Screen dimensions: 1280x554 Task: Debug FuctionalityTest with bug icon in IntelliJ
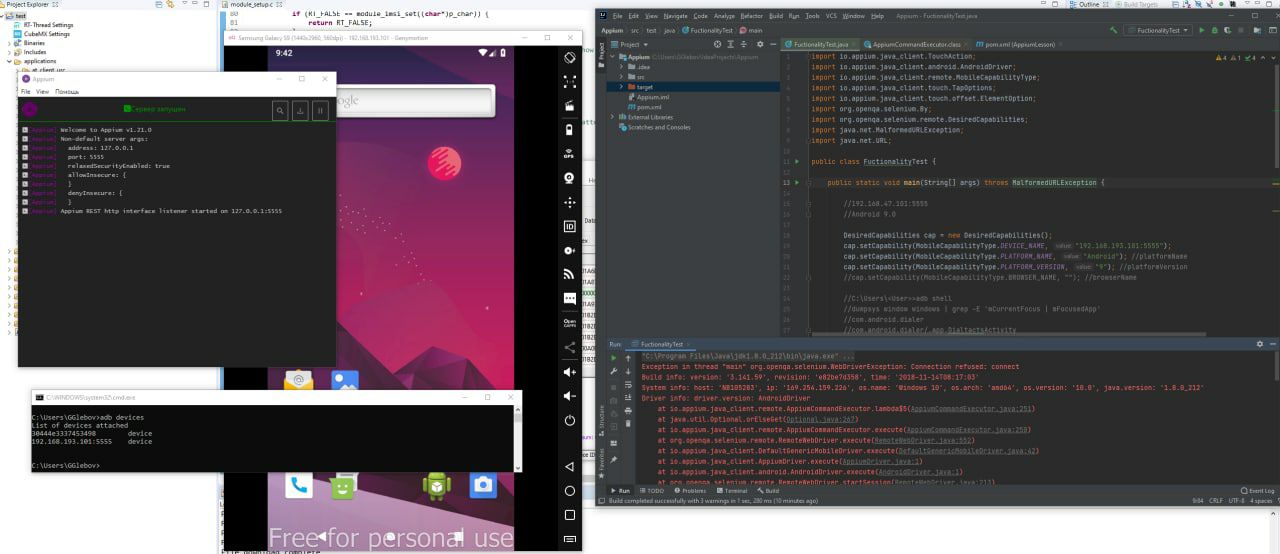(1214, 30)
